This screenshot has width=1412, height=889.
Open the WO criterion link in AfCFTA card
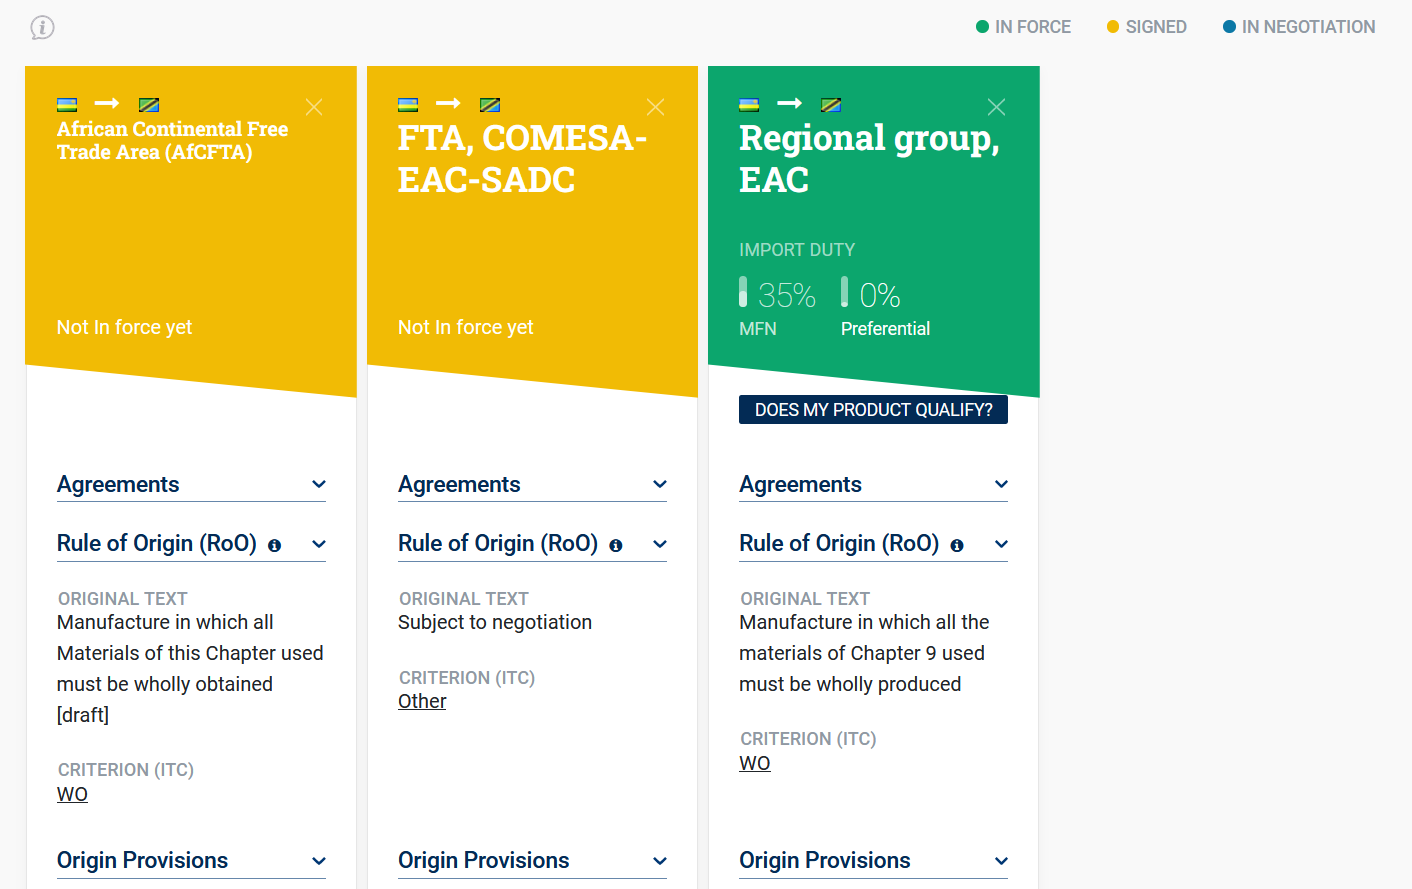coord(72,794)
